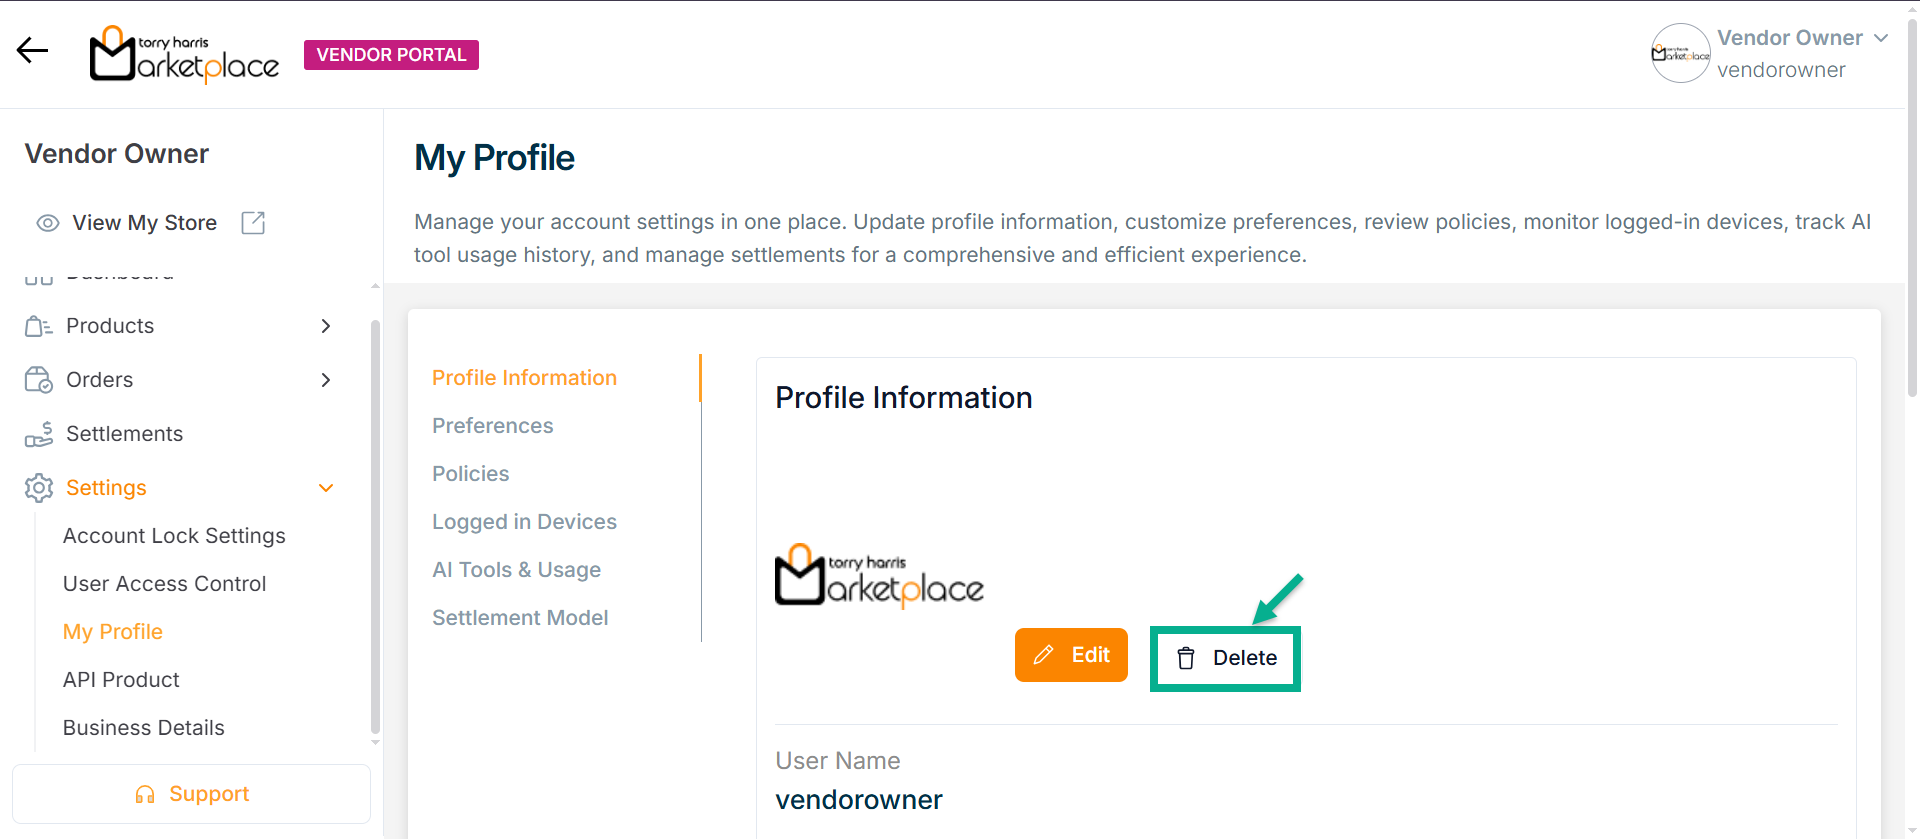Click the profile logo image thumbnail
1920x839 pixels.
tap(879, 576)
